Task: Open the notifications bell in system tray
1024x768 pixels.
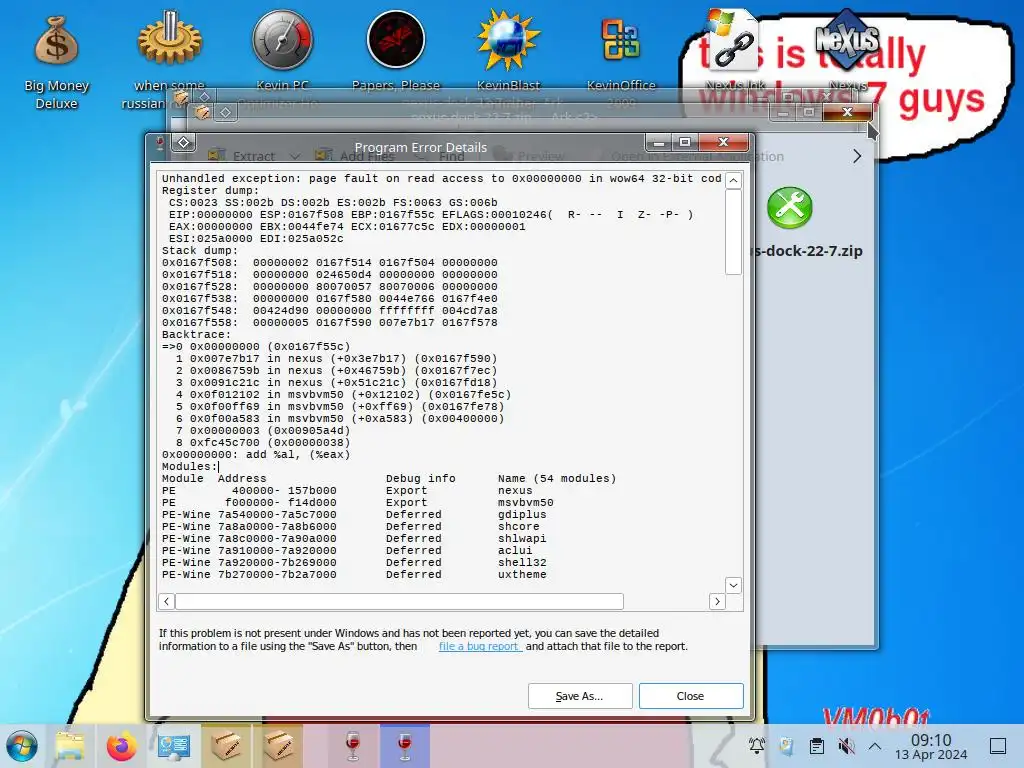Action: 757,746
